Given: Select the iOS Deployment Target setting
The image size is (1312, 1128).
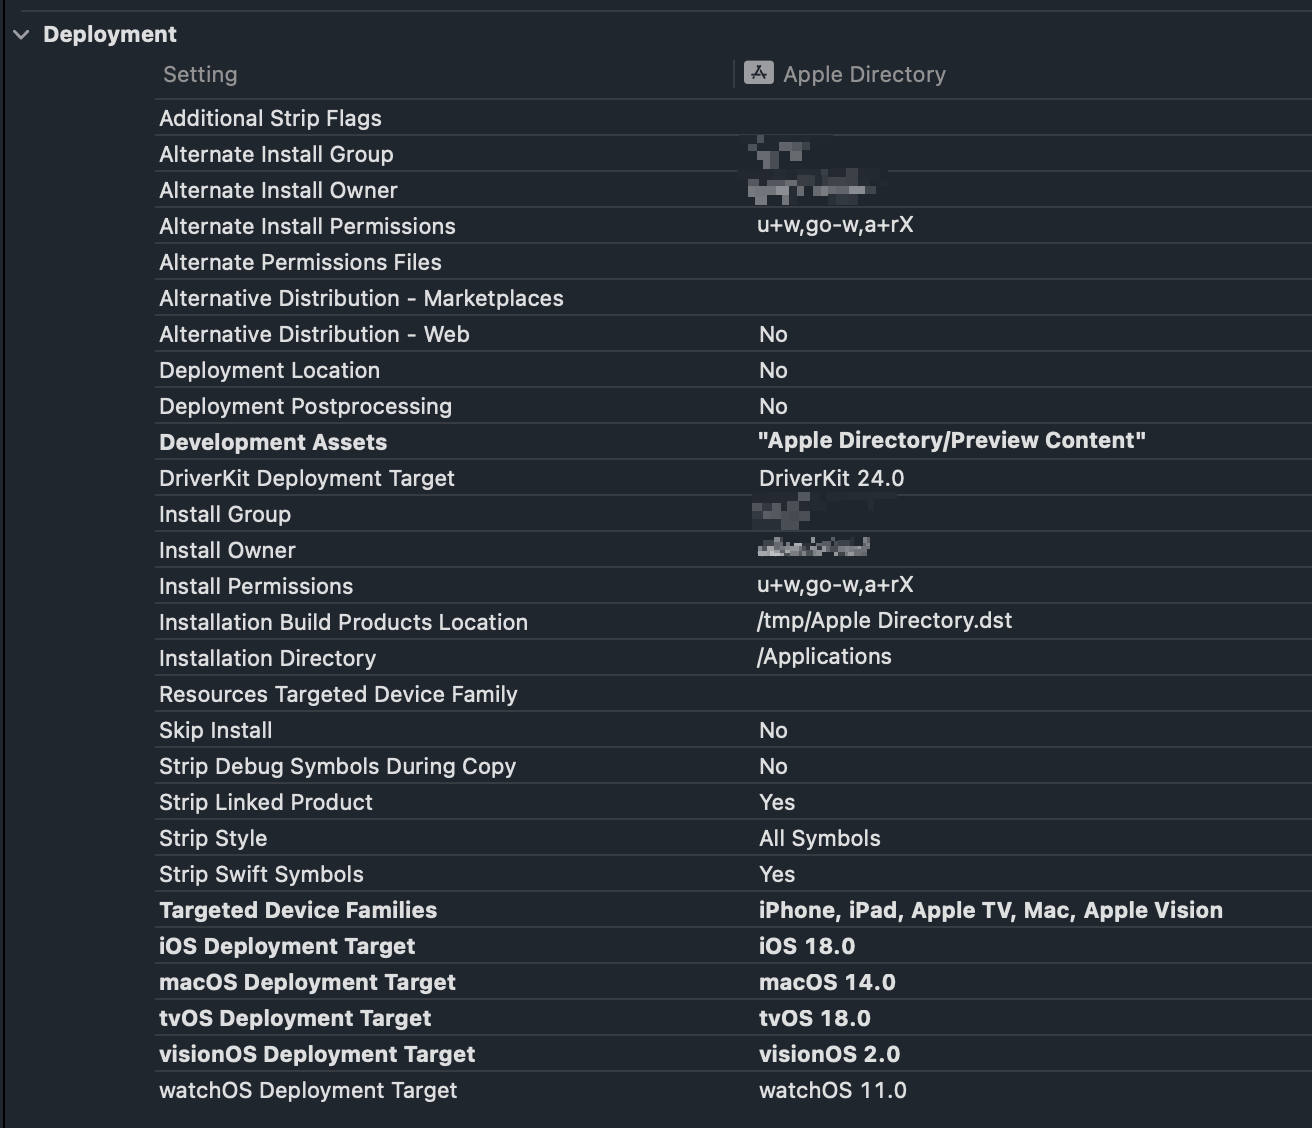Looking at the screenshot, I should 287,946.
